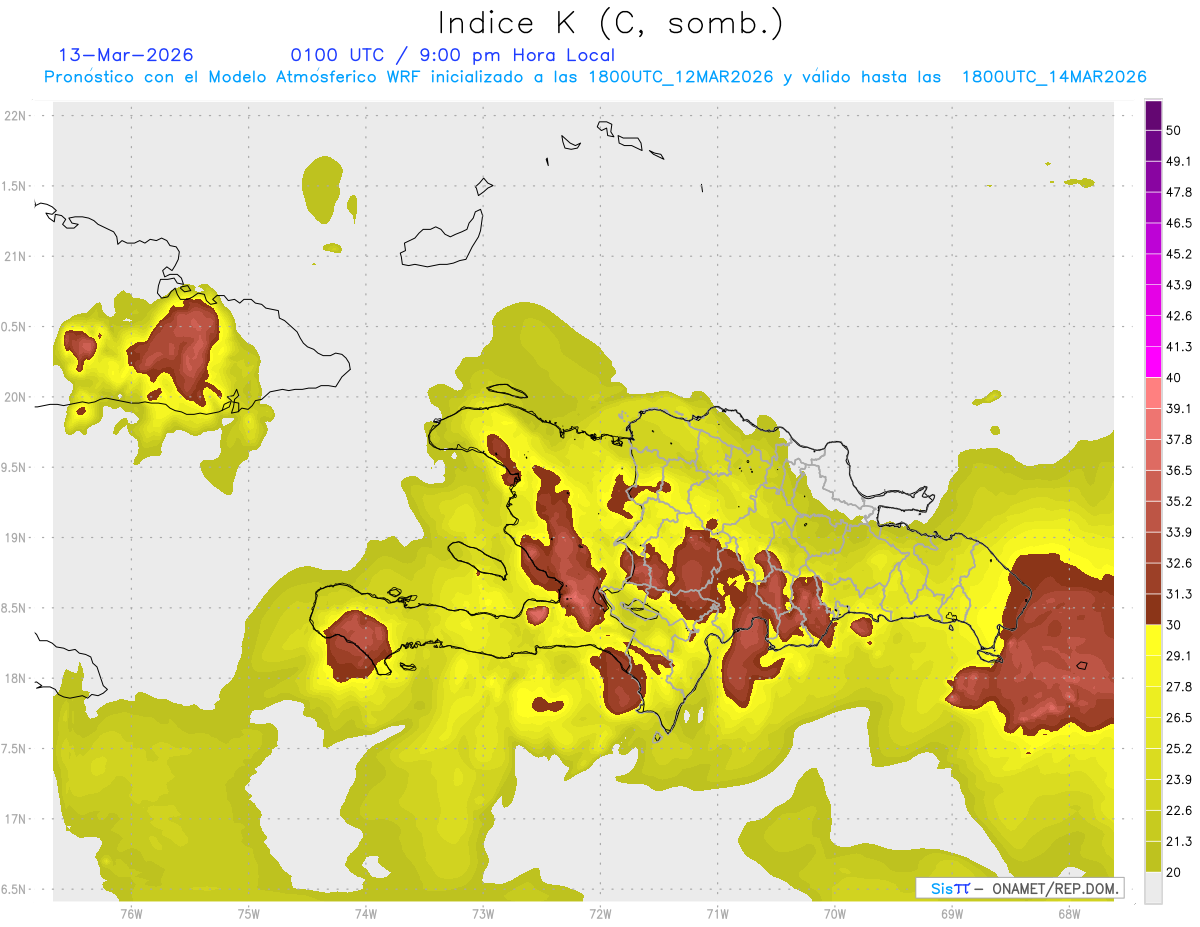Viewport: 1200px width, 927px height.
Task: Click the longitude axis label "72W"
Action: point(600,914)
